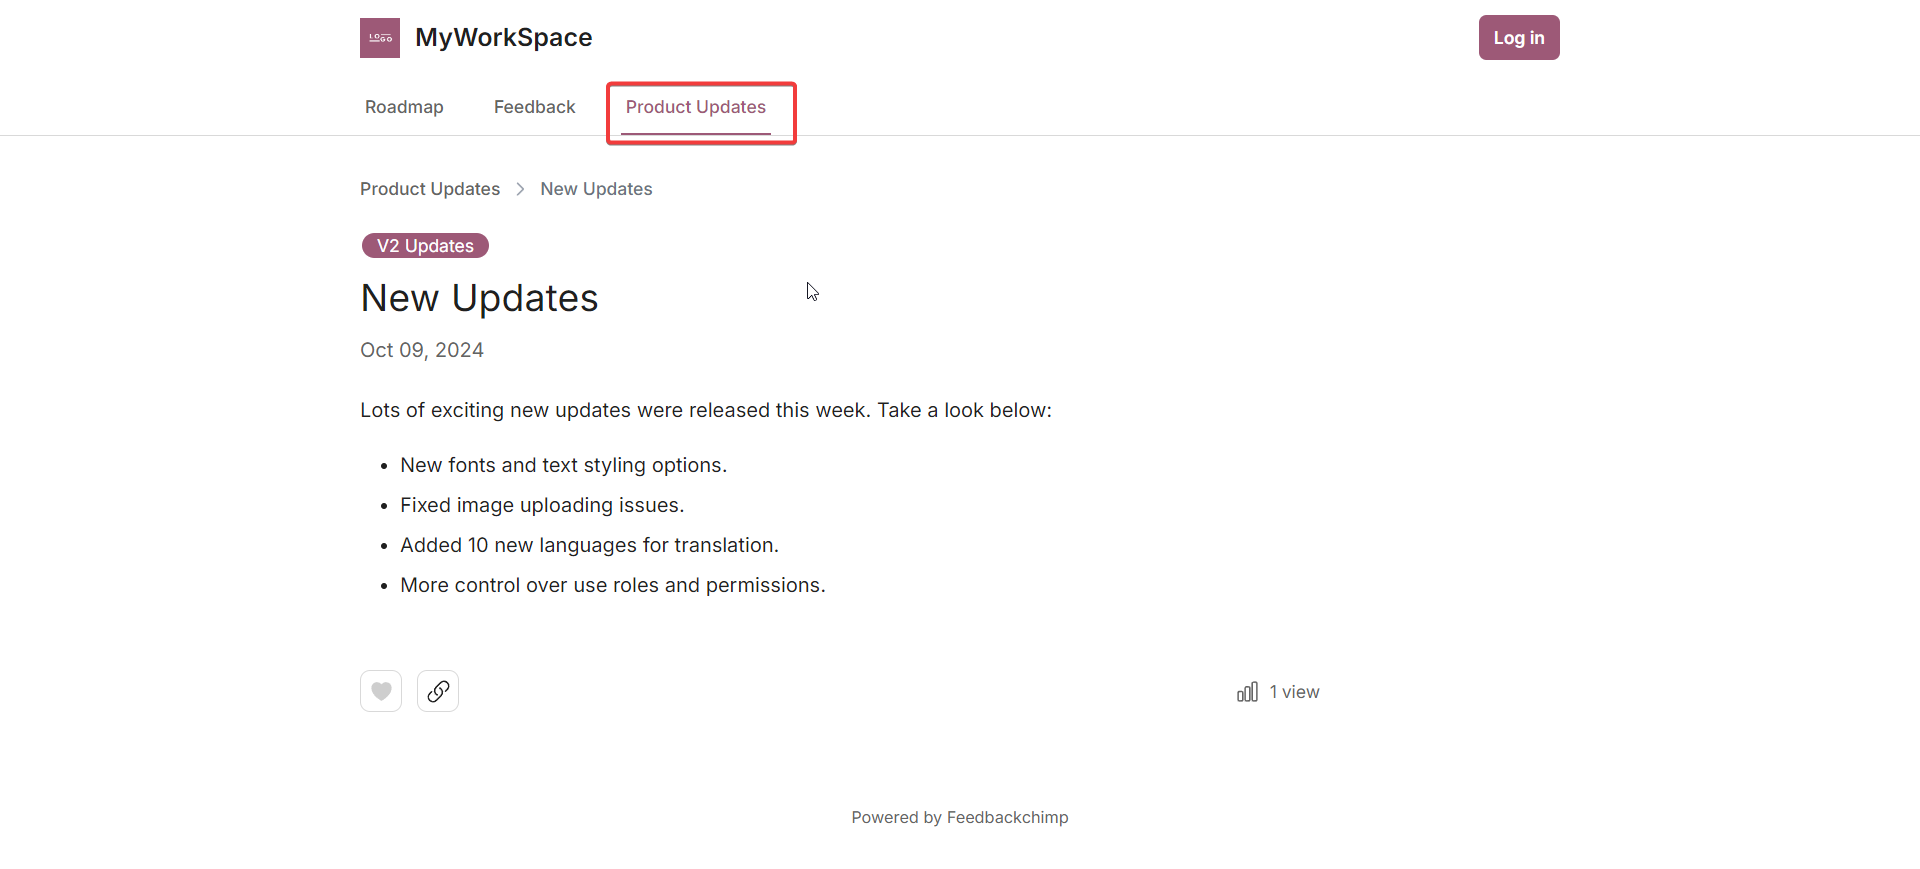Screen dimensions: 1920x869
Task: Like the post with the heart icon
Action: tap(381, 691)
